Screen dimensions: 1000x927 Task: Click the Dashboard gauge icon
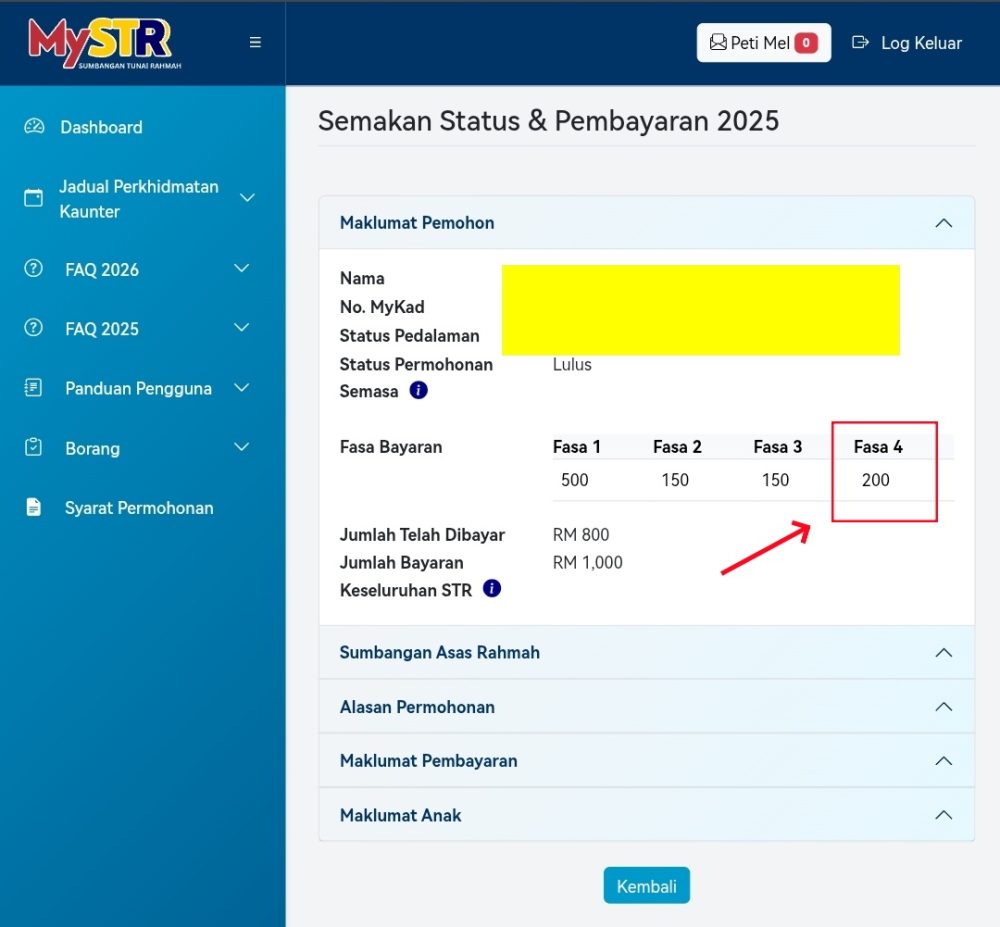click(x=34, y=127)
